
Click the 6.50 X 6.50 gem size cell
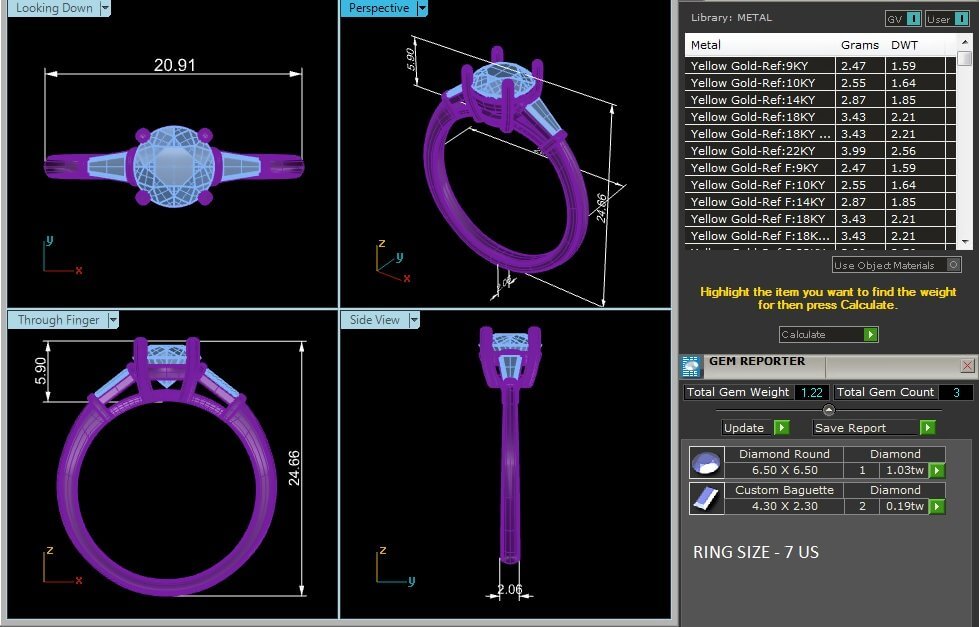point(784,470)
